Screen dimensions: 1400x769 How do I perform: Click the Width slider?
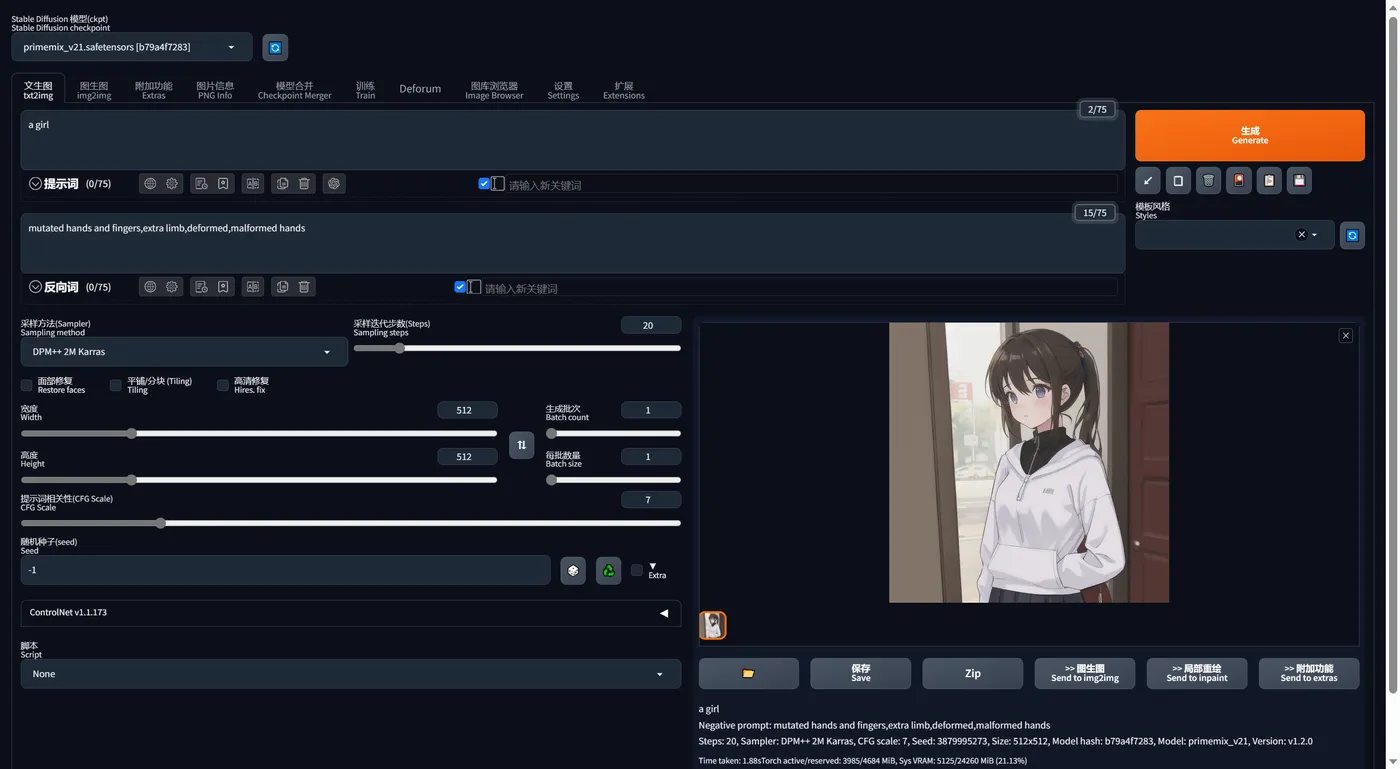click(x=259, y=434)
